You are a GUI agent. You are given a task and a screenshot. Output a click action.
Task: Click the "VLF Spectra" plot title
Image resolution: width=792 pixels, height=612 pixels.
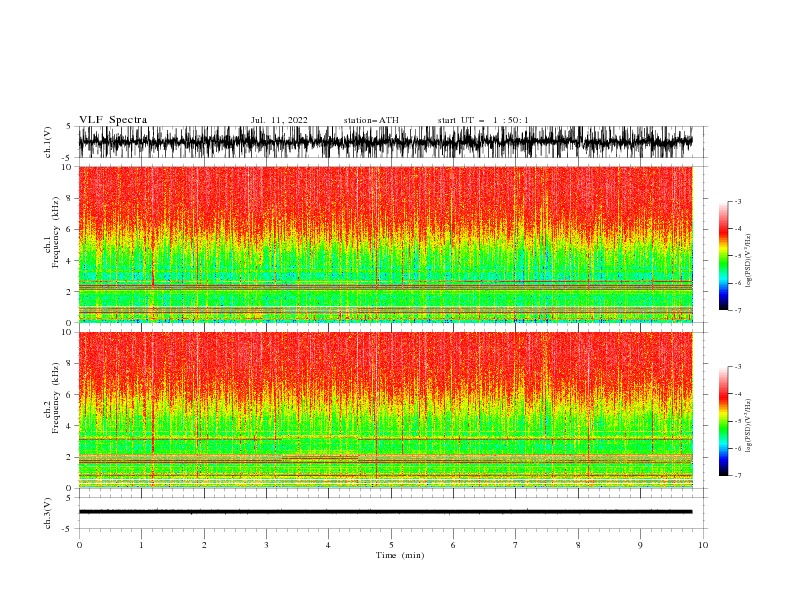[113, 120]
